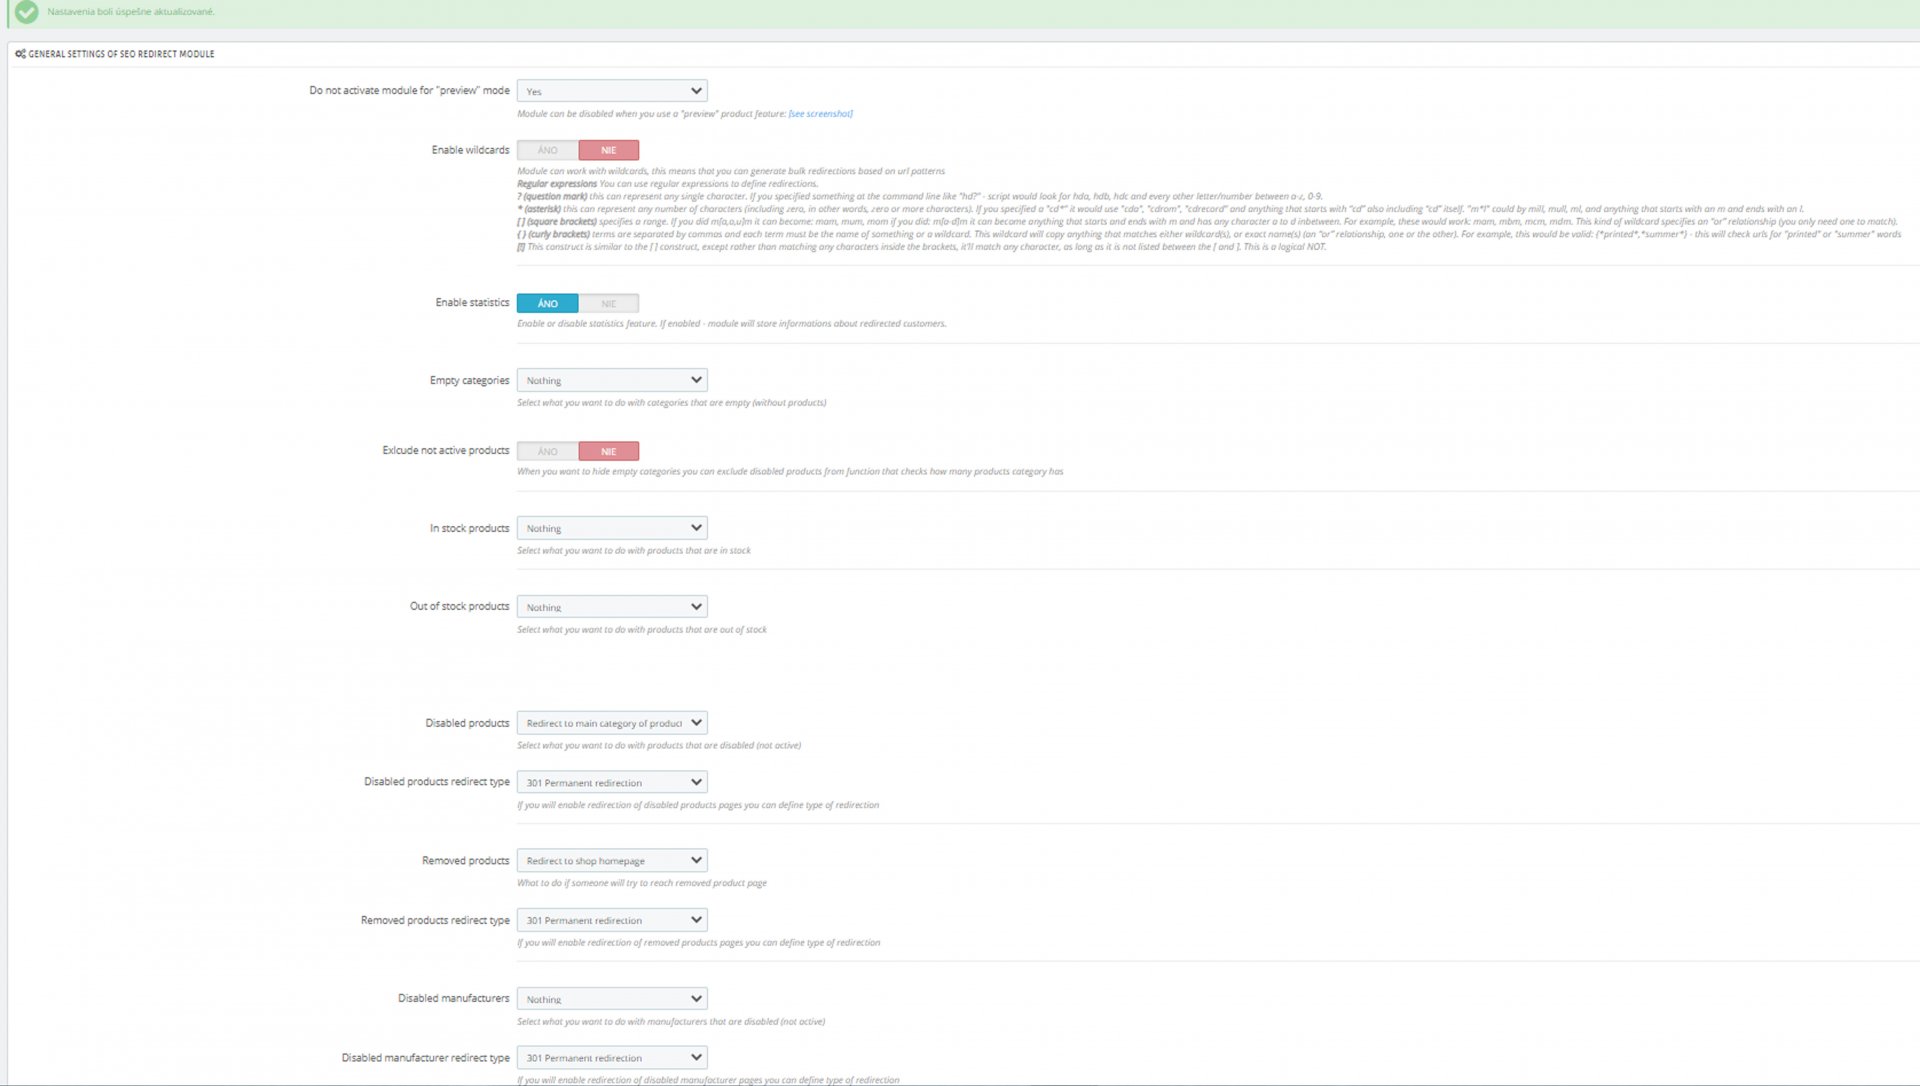Open the Removed products dropdown
This screenshot has height=1086, width=1920.
(x=611, y=860)
